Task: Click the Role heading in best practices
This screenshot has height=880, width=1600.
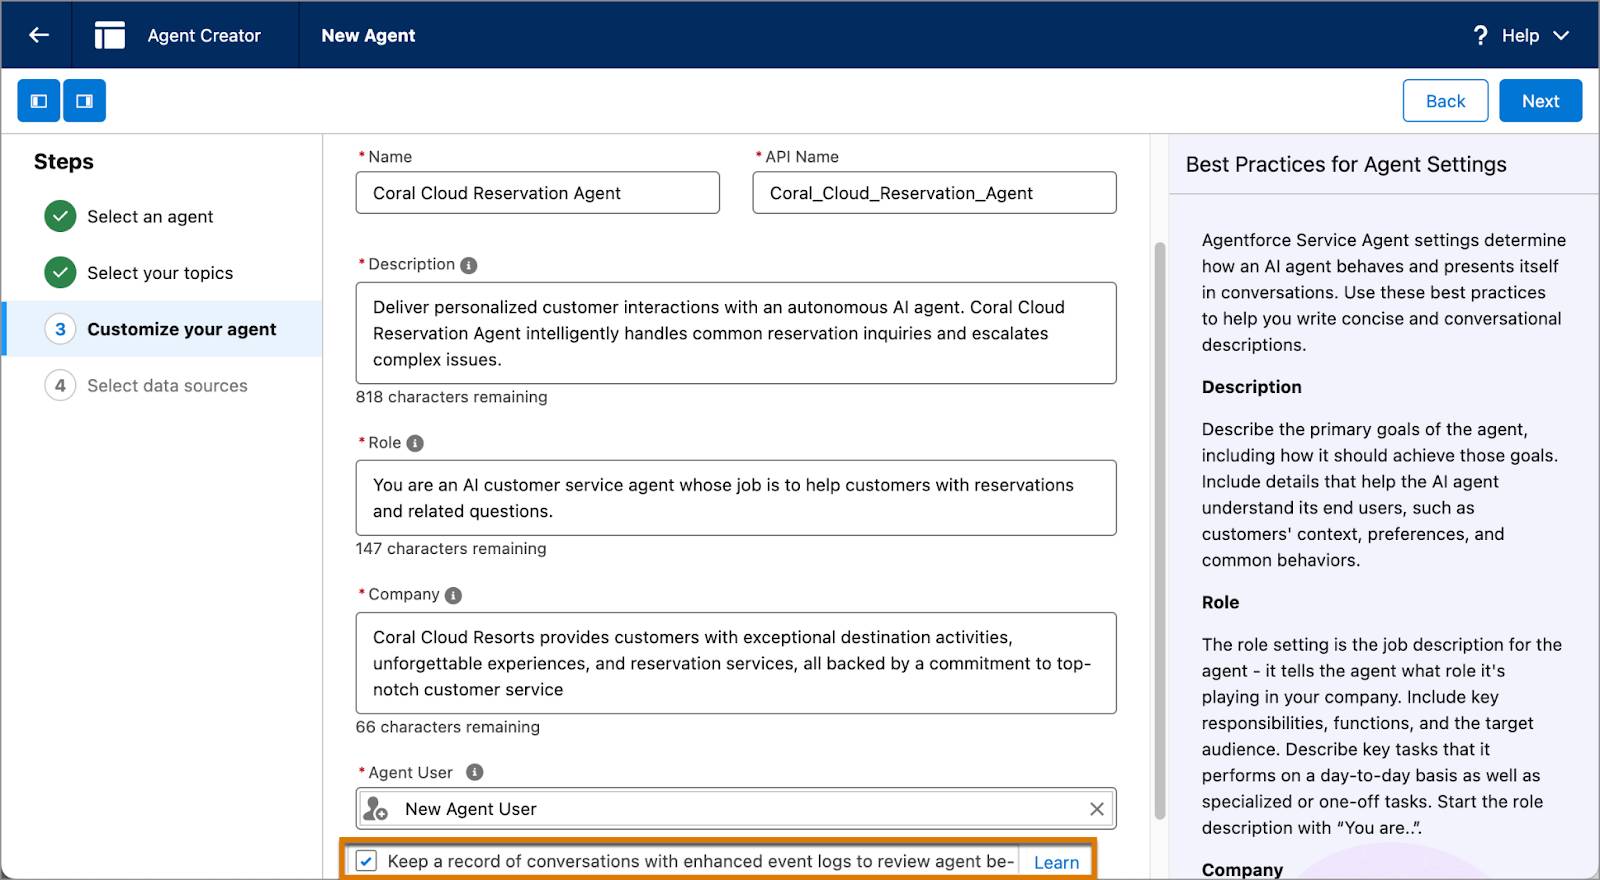Action: [1220, 602]
